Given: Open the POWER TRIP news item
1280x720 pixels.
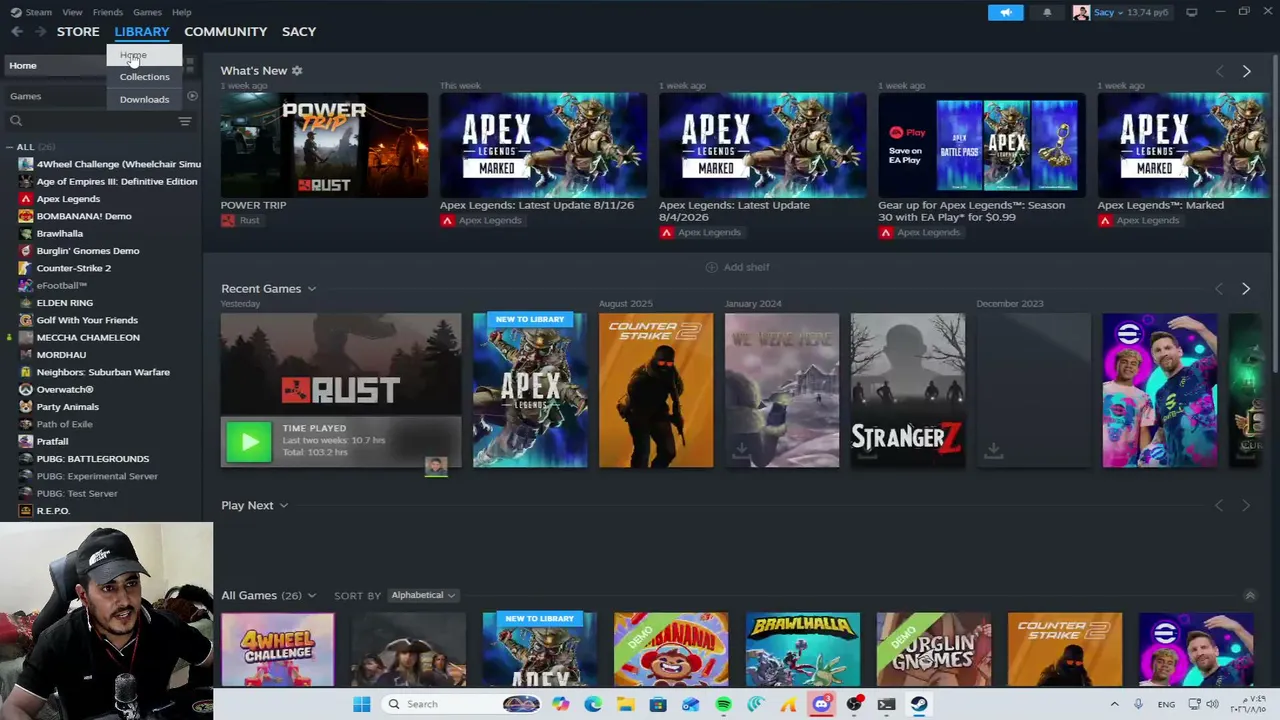Looking at the screenshot, I should (x=324, y=146).
